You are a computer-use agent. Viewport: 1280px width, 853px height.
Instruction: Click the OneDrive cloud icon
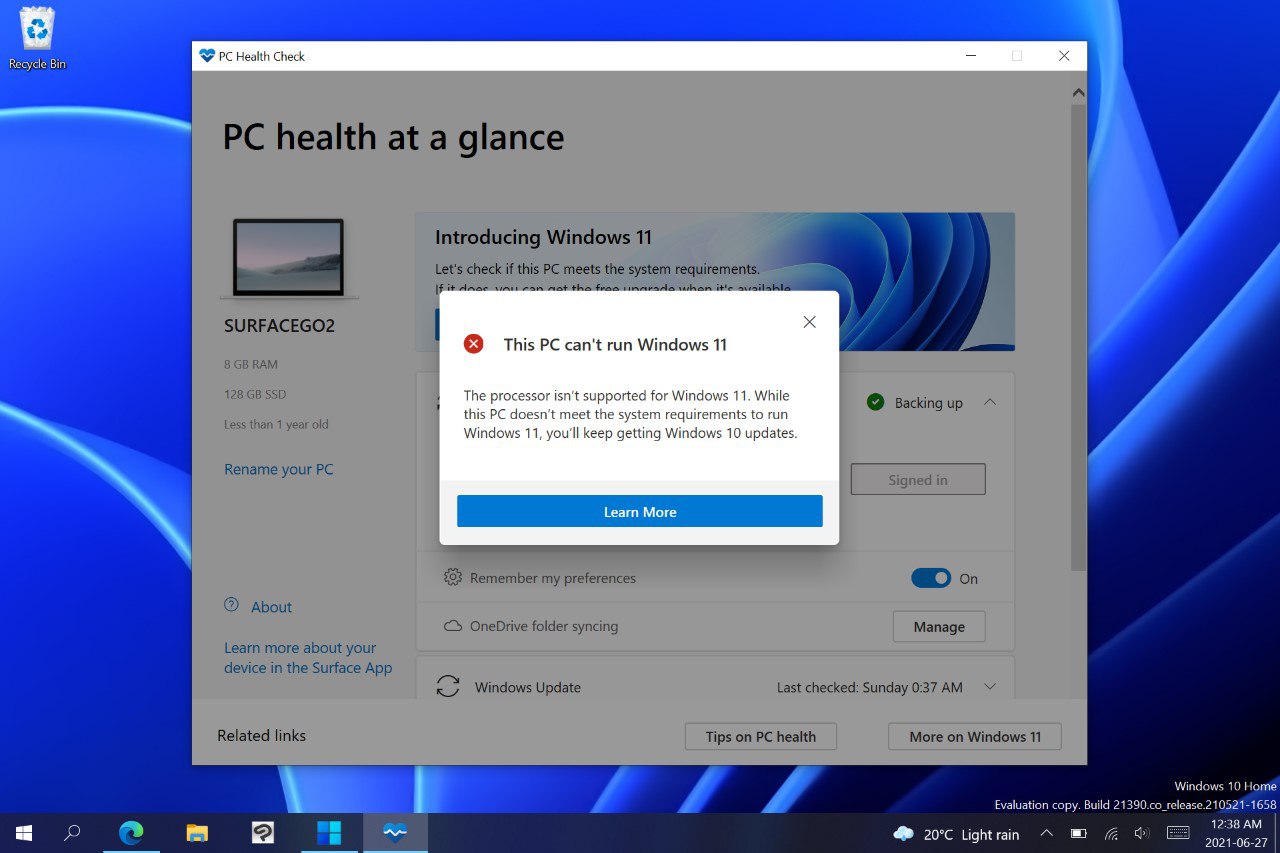point(453,626)
